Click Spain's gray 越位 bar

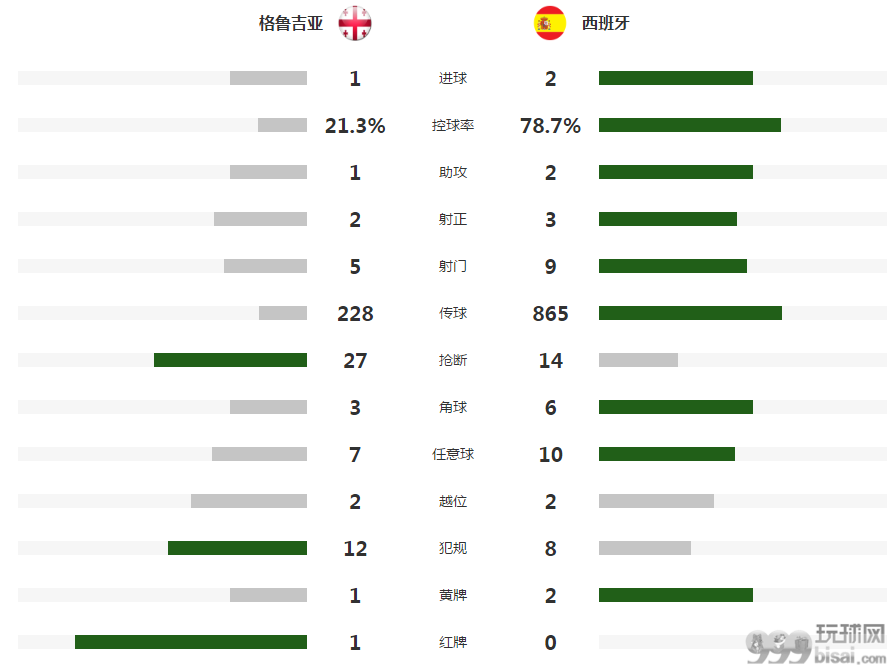coord(656,501)
